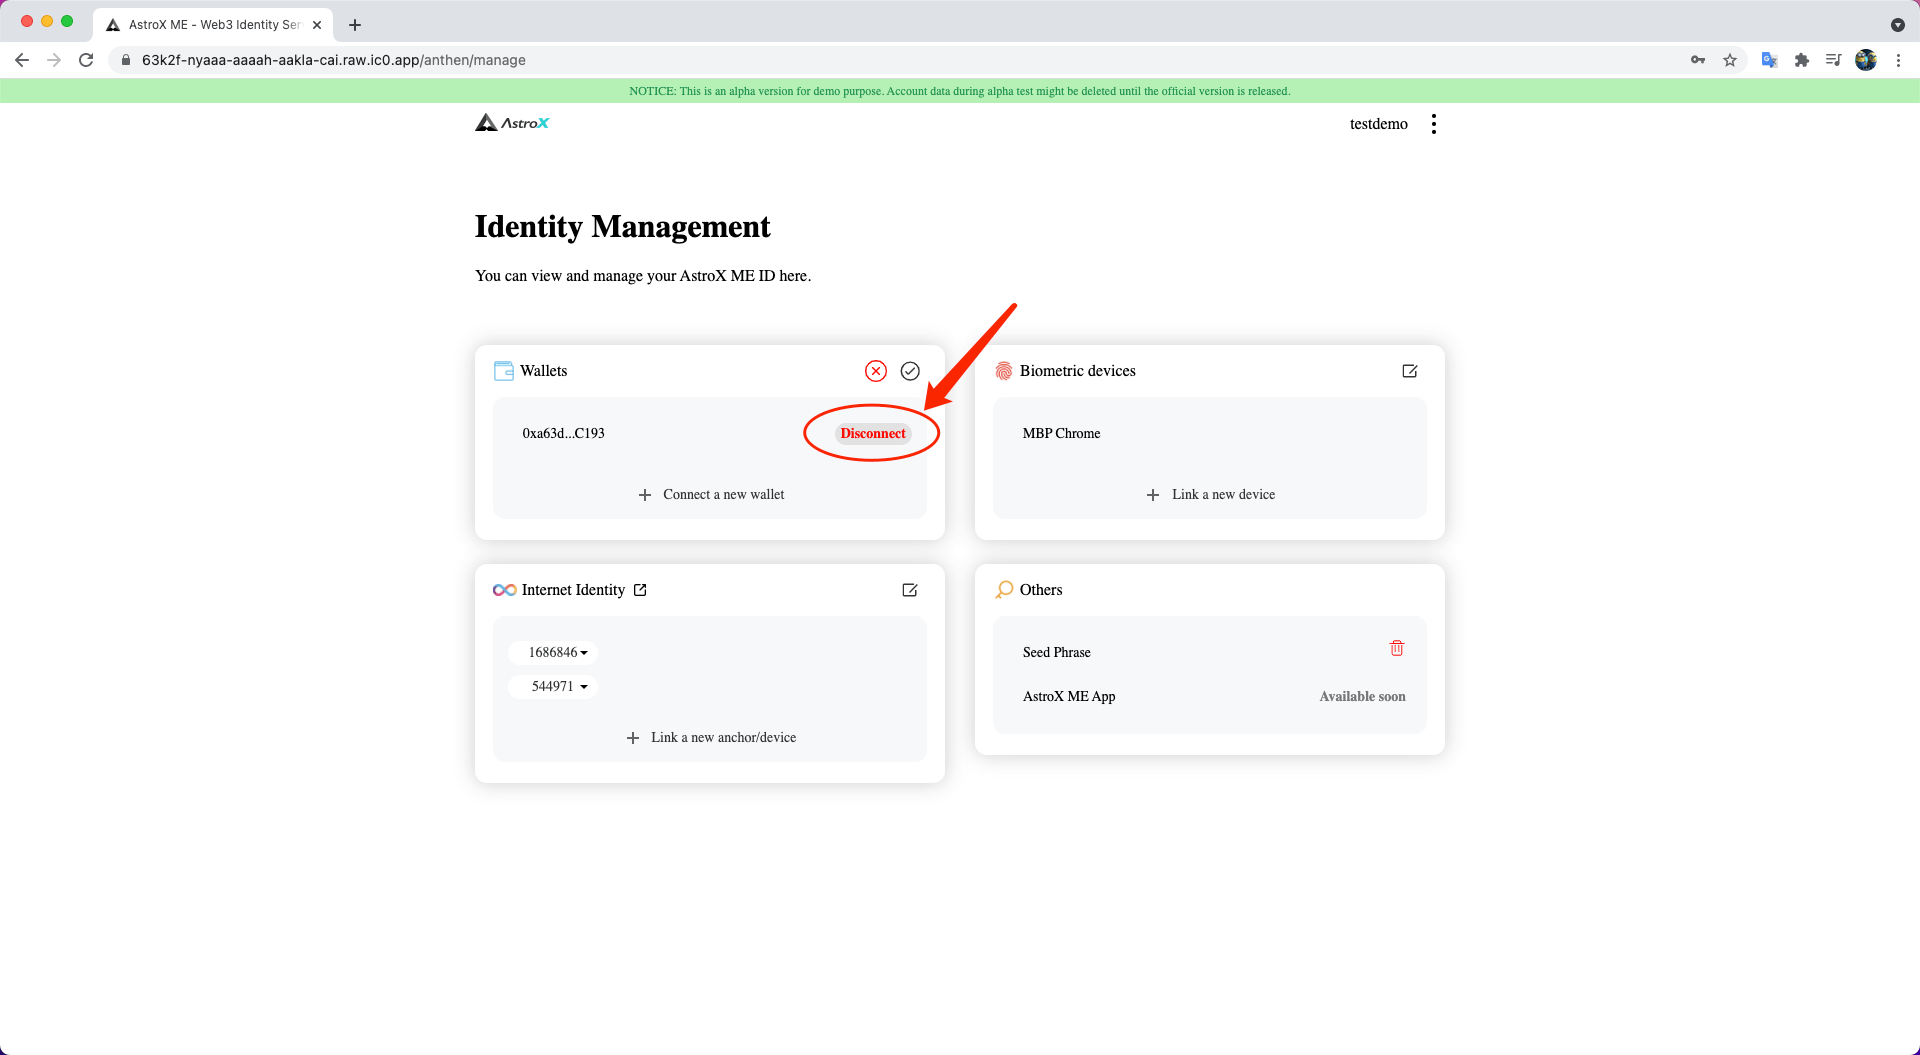Confirm with the checkmark icon in Wallets card
Viewport: 1920px width, 1055px height.
click(910, 371)
